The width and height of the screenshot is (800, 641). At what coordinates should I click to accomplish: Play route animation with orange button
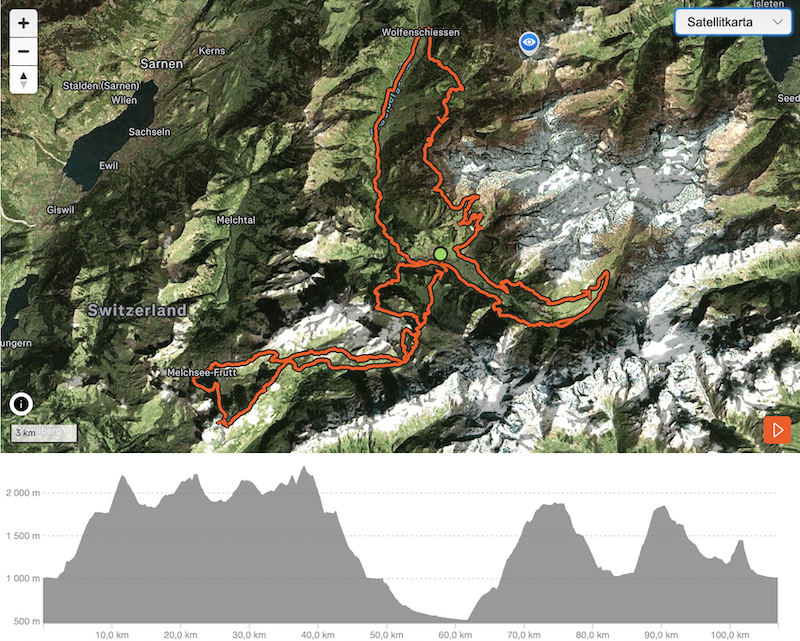coord(777,430)
